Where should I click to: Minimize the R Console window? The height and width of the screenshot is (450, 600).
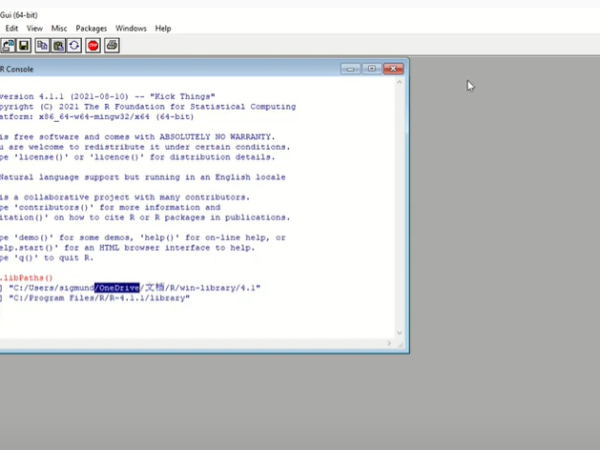pyautogui.click(x=349, y=69)
